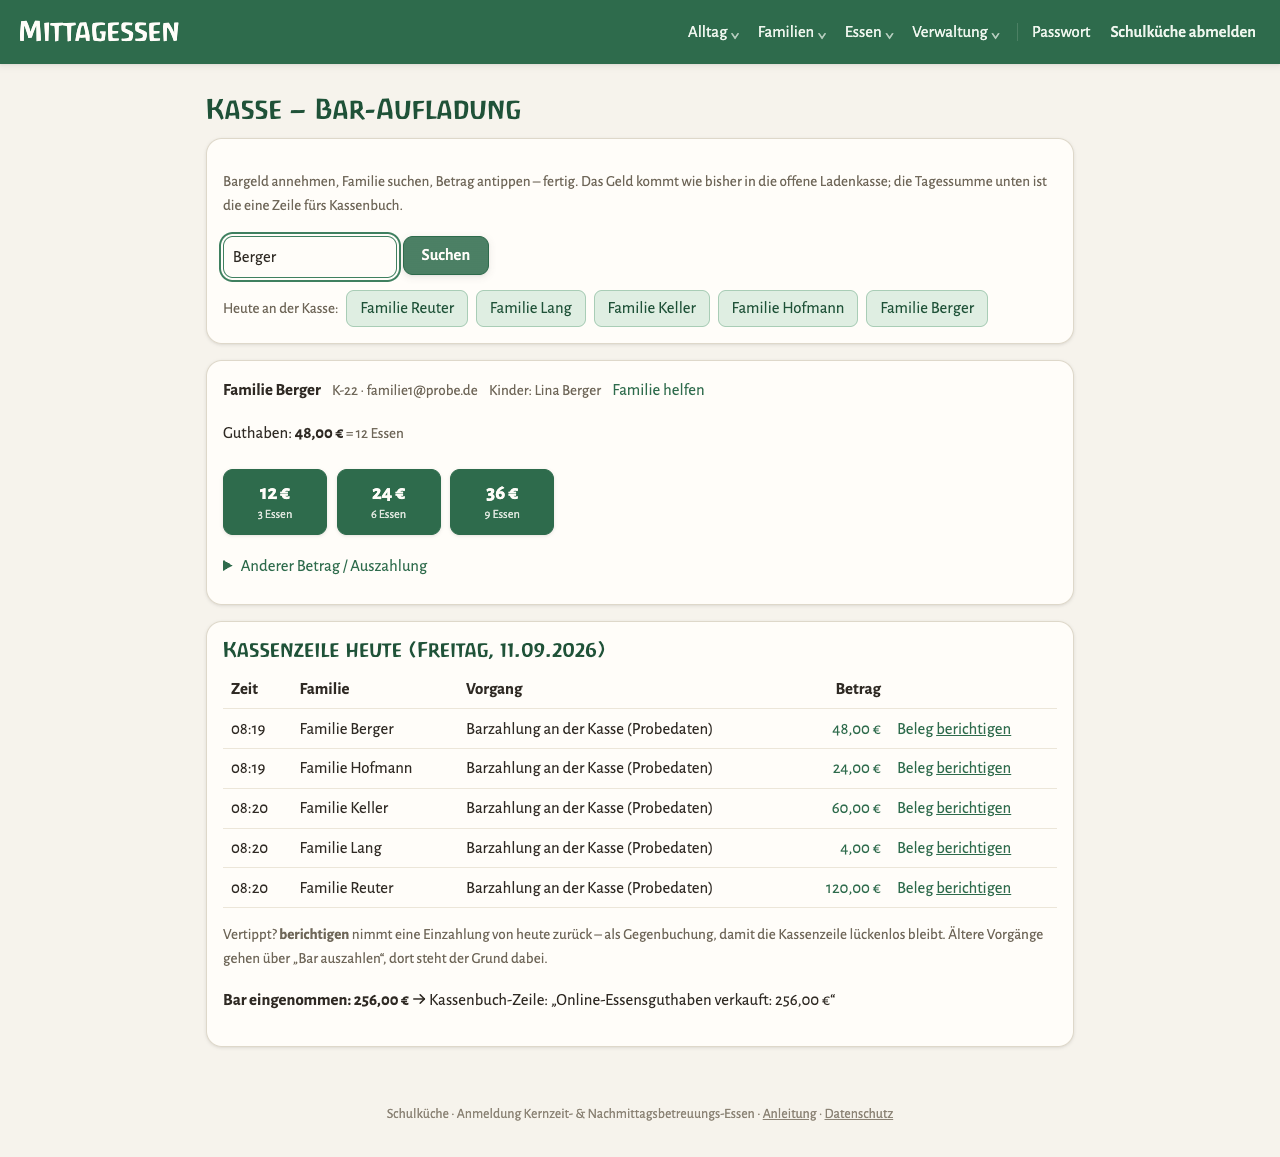Screen dimensions: 1280x1157
Task: Click the Suchen button
Action: coord(446,255)
